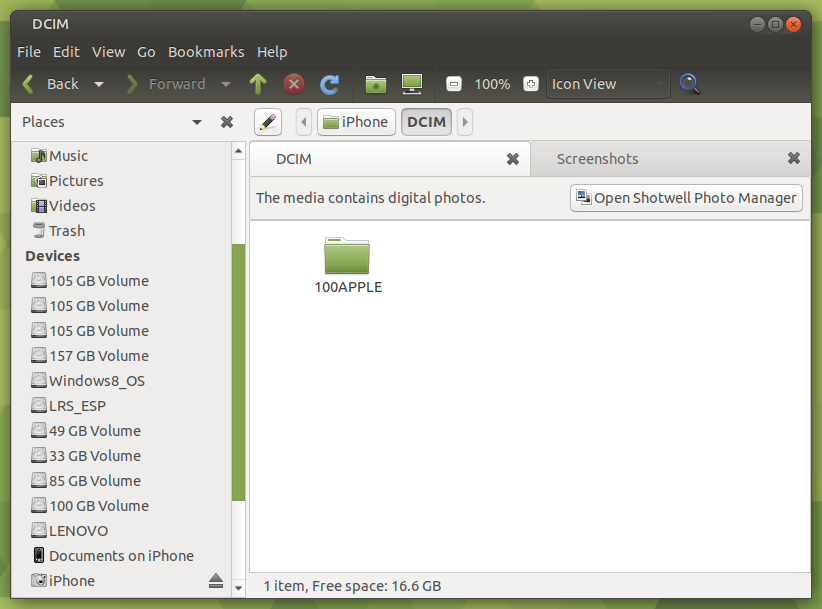Open the 100APPLE folder

pos(348,265)
